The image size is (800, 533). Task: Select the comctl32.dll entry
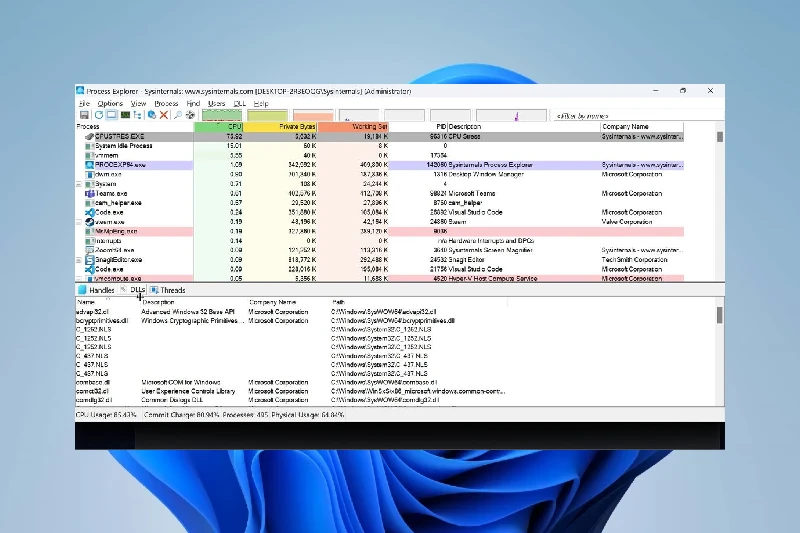click(291, 391)
